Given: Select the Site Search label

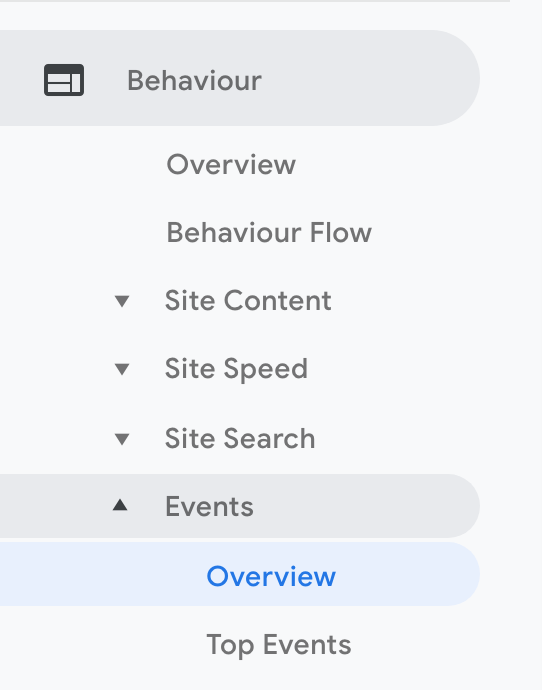Looking at the screenshot, I should tap(240, 438).
